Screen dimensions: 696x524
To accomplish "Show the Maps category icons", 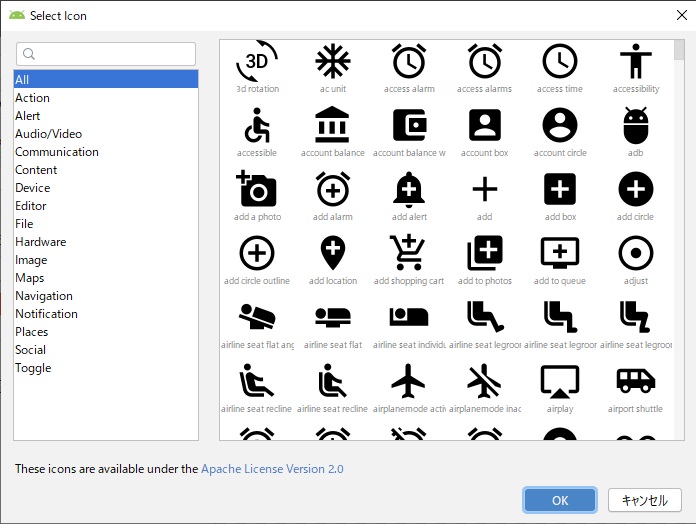I will (x=106, y=278).
